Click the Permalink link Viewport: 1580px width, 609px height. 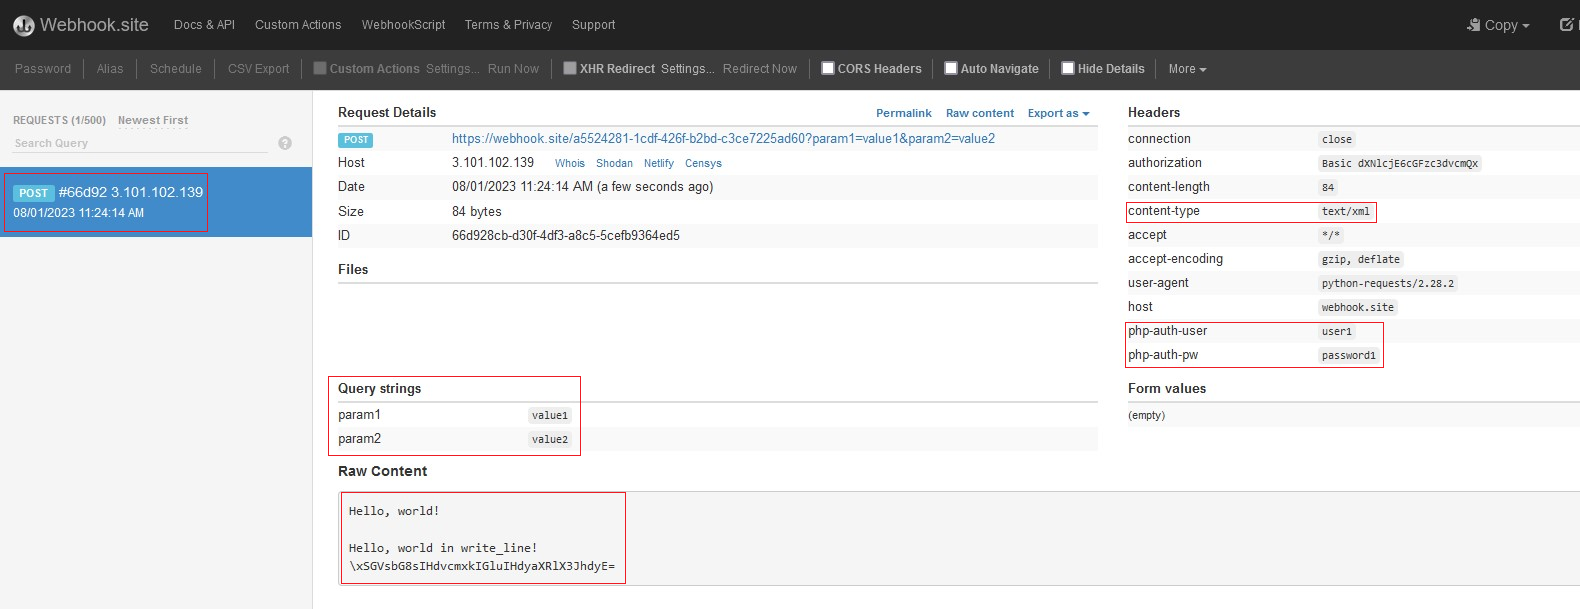click(903, 113)
